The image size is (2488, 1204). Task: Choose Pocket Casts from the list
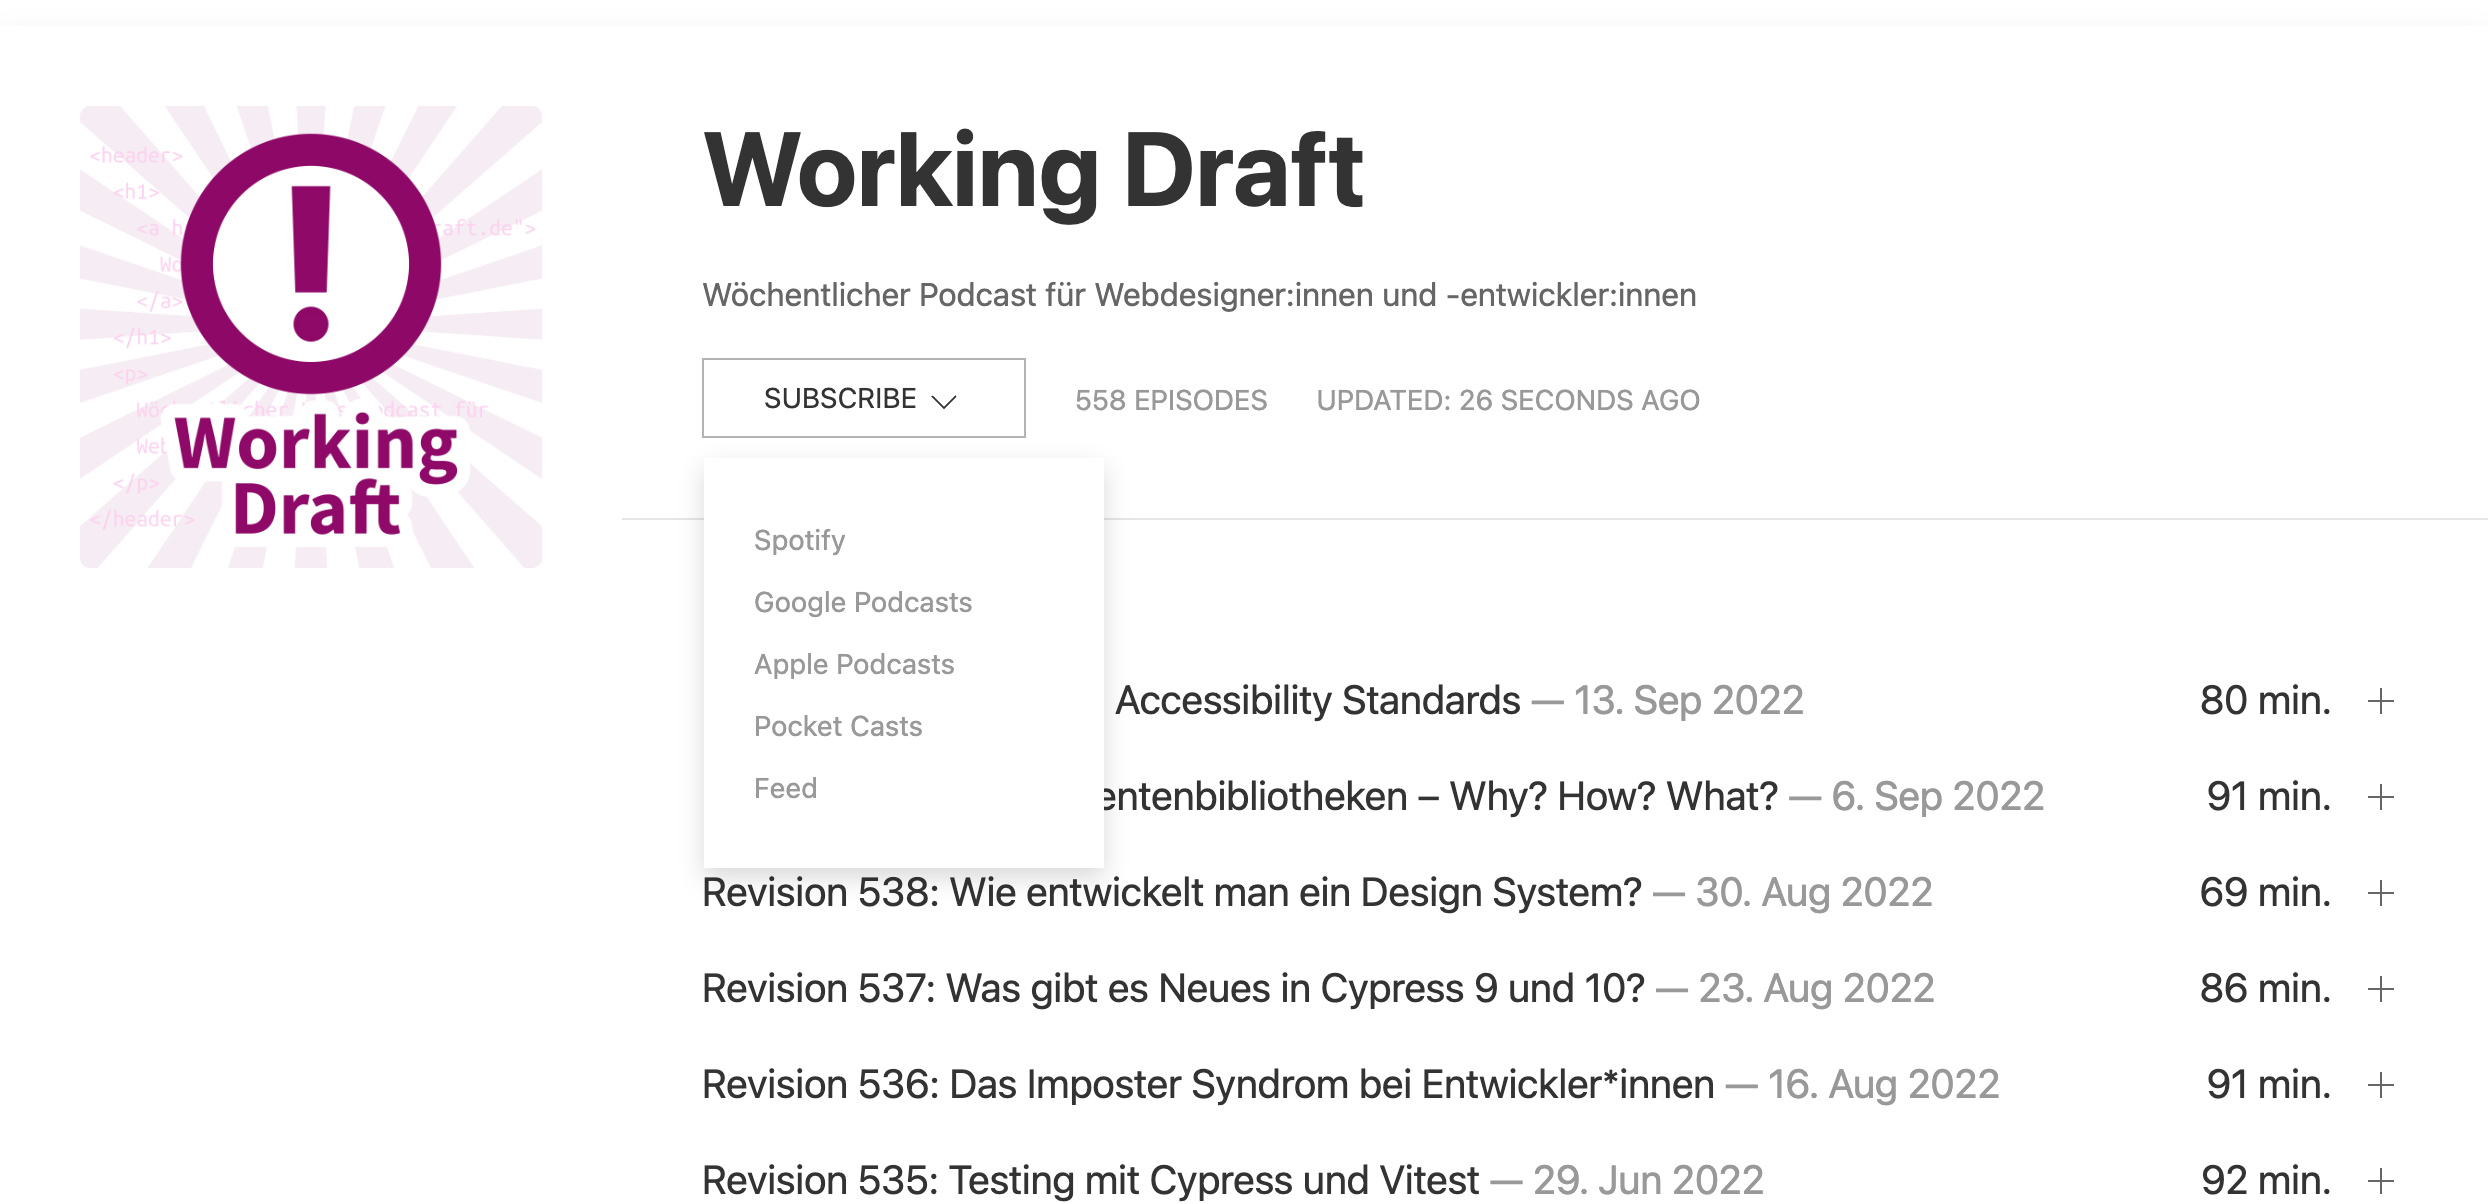838,726
